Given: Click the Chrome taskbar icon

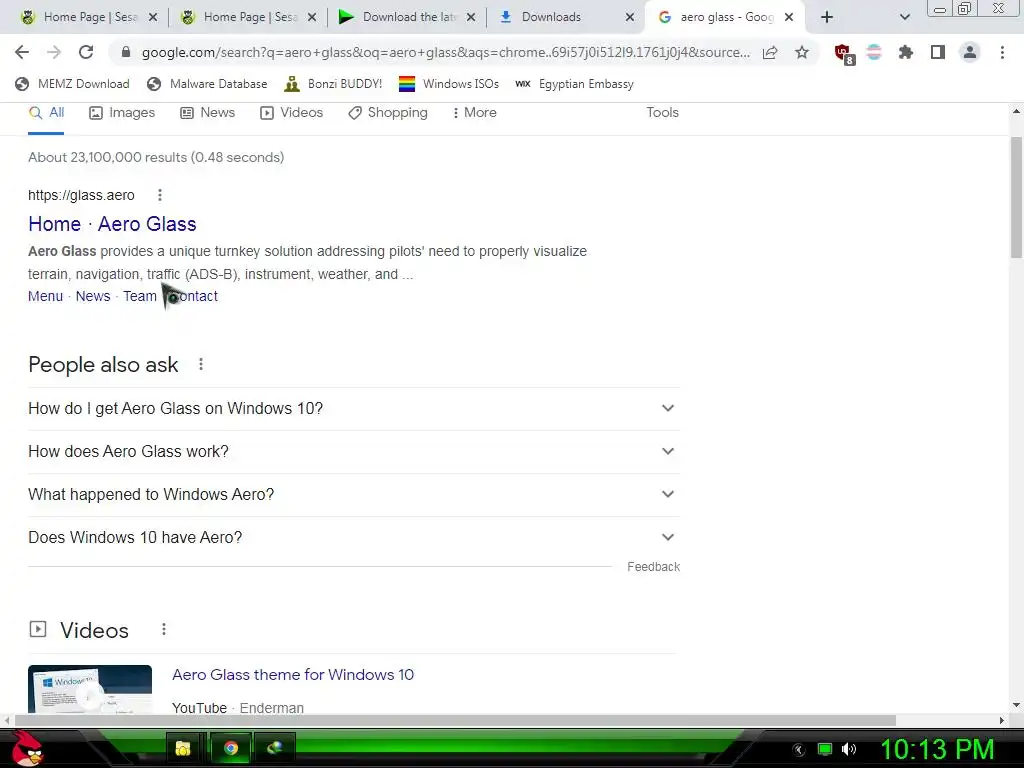Looking at the screenshot, I should coord(231,748).
